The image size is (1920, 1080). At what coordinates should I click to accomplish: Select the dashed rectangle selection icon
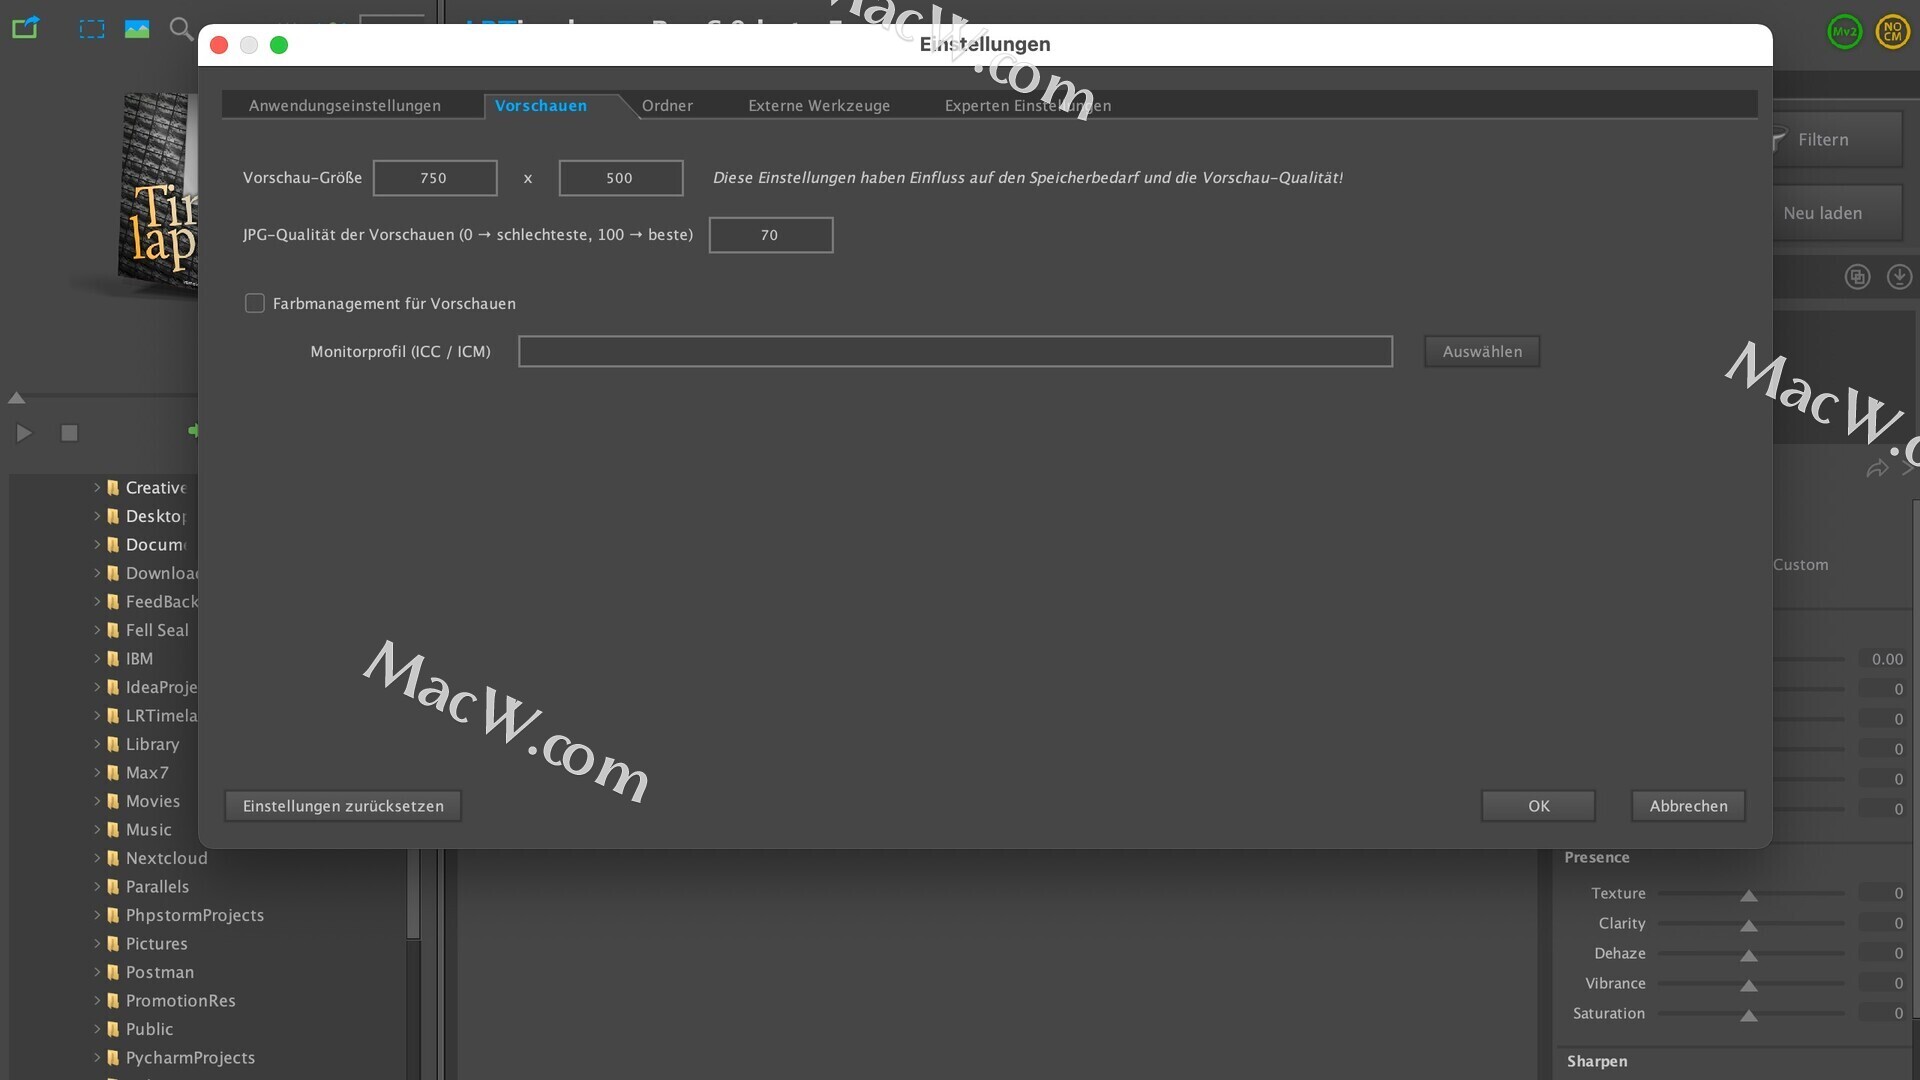91,29
